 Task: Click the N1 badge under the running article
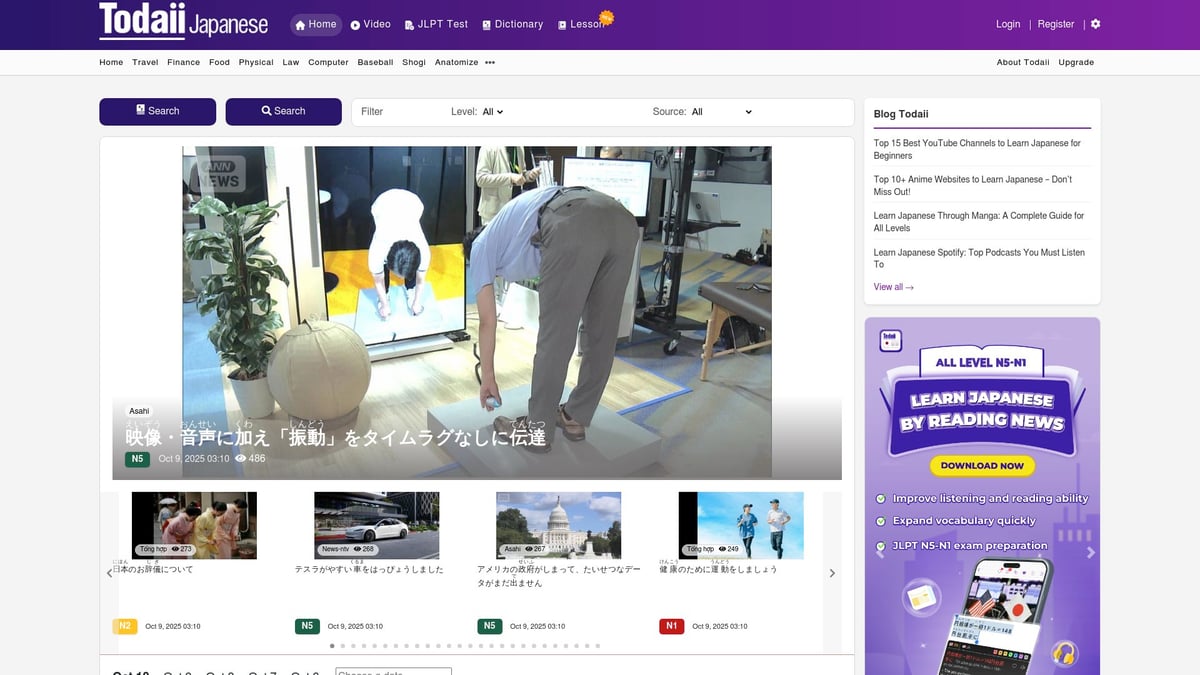pos(671,625)
